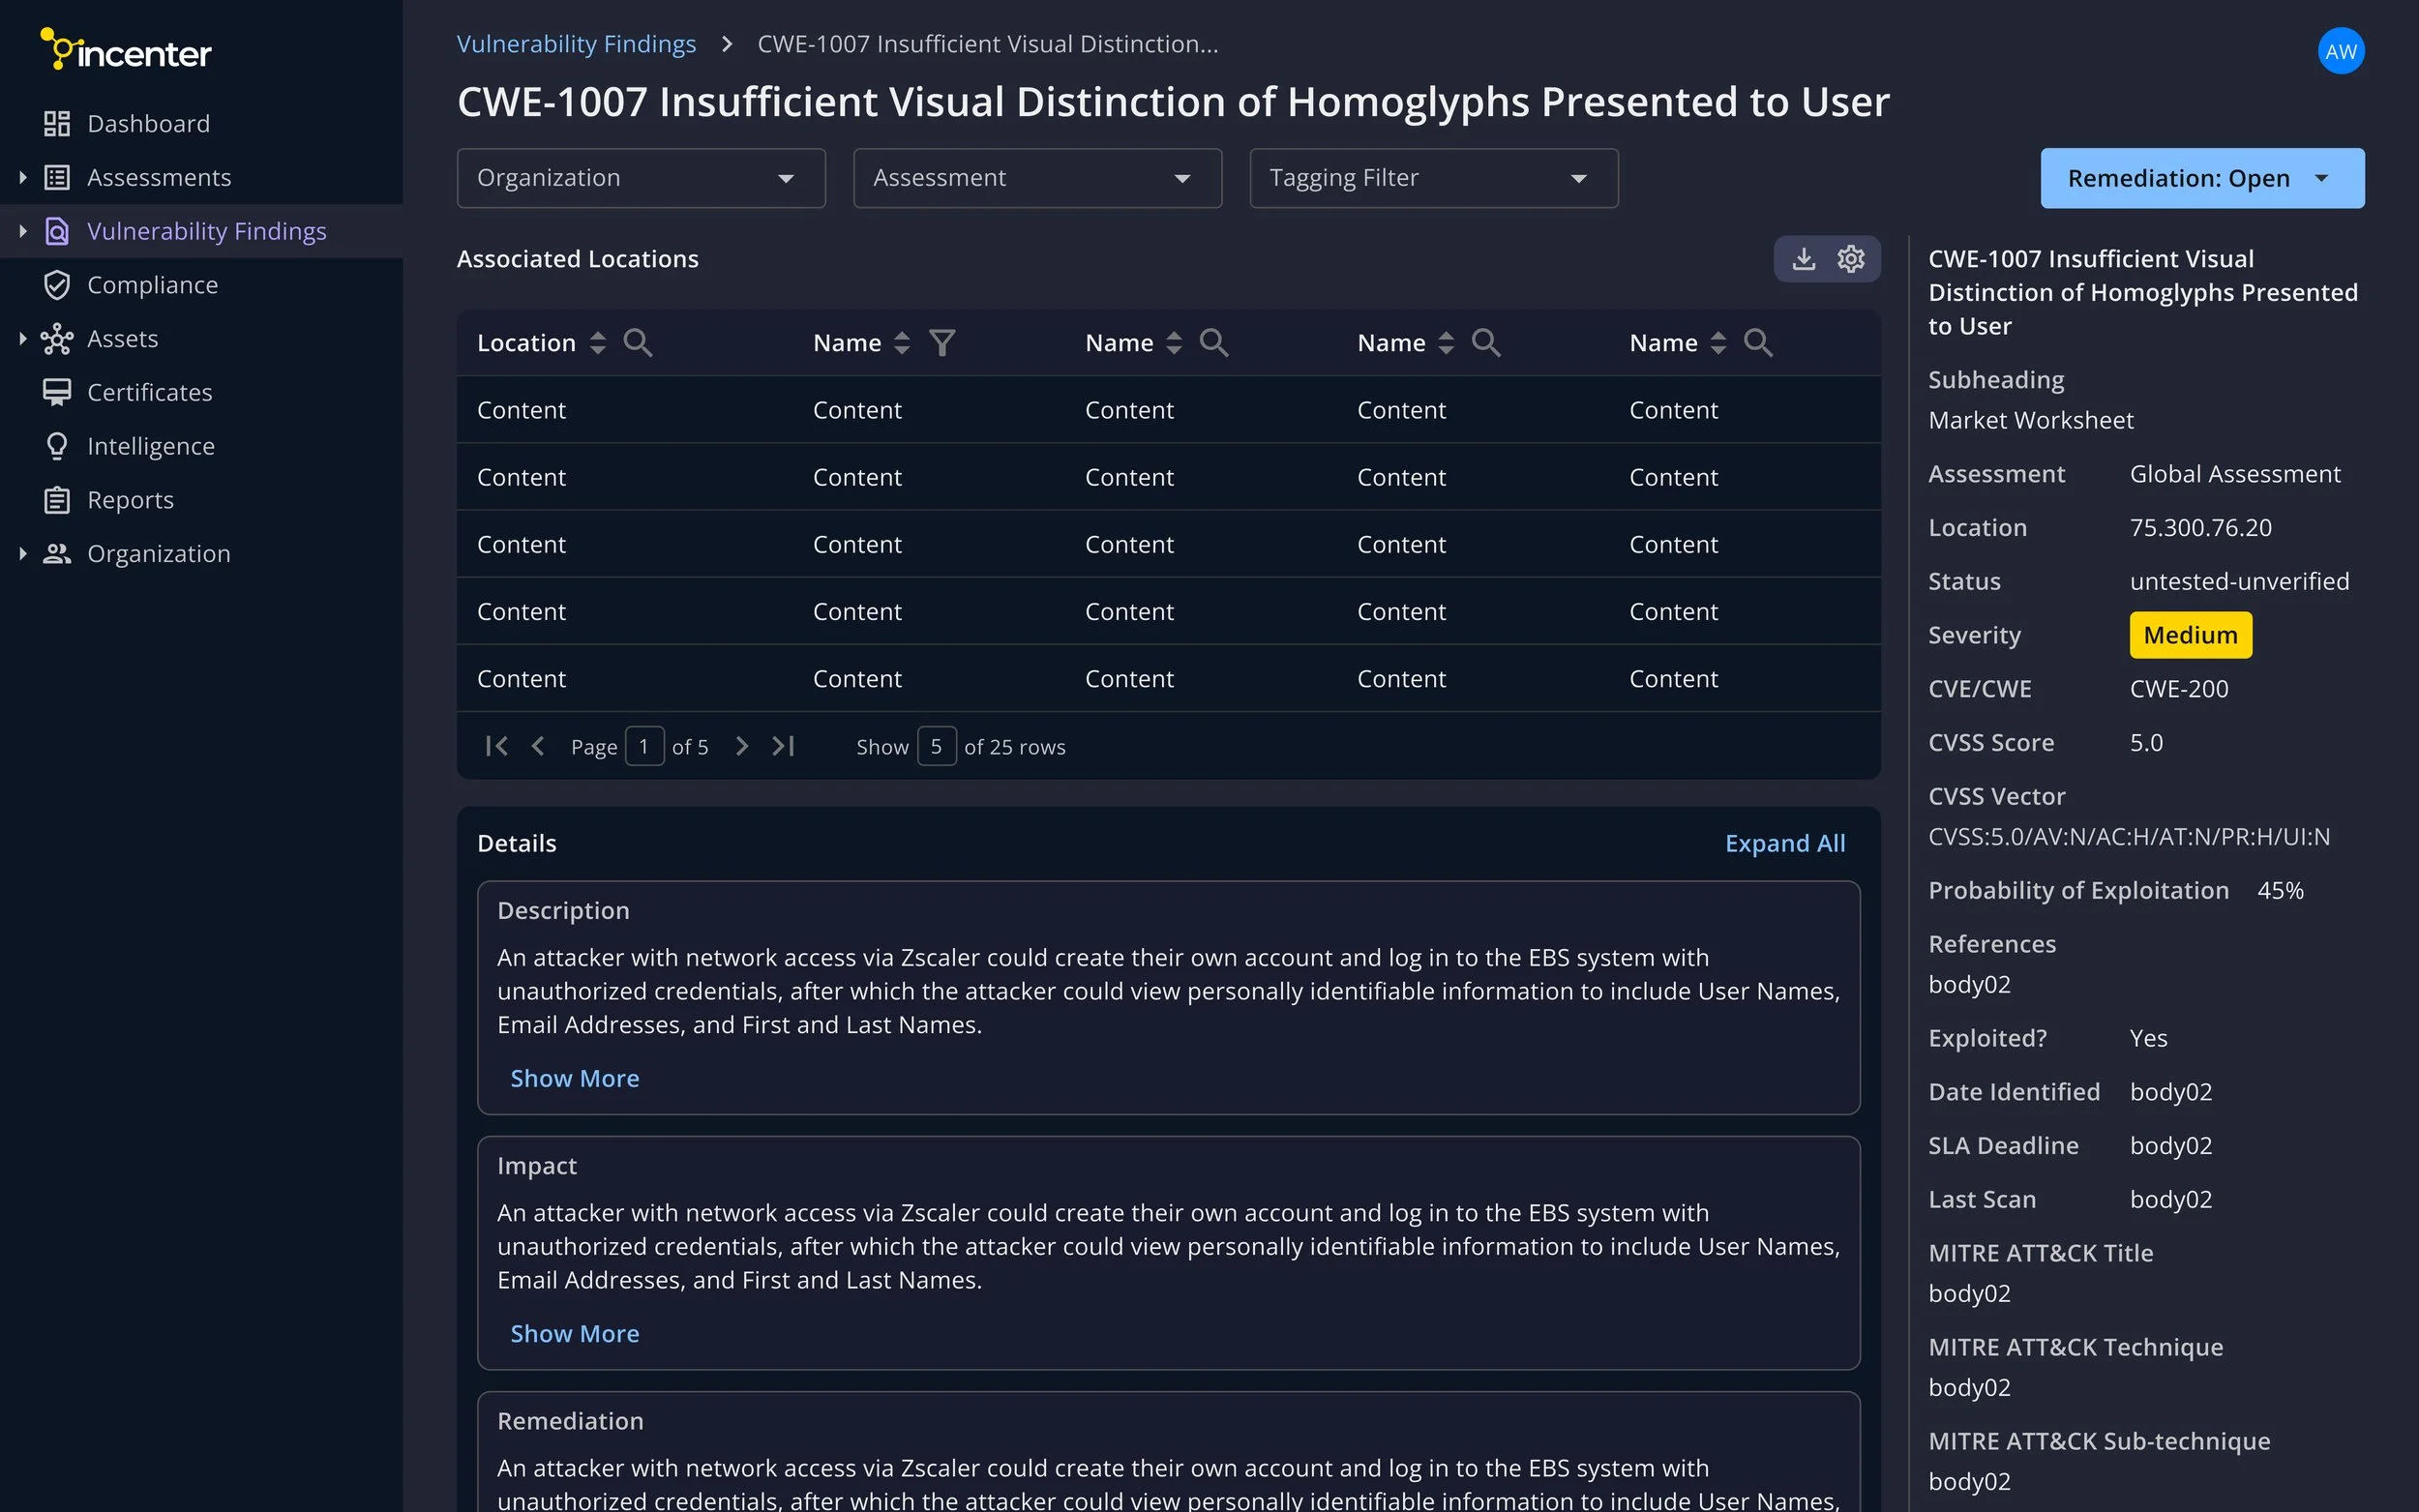Open Compliance from the sidebar
Screen dimensions: 2419x1512
pos(152,285)
